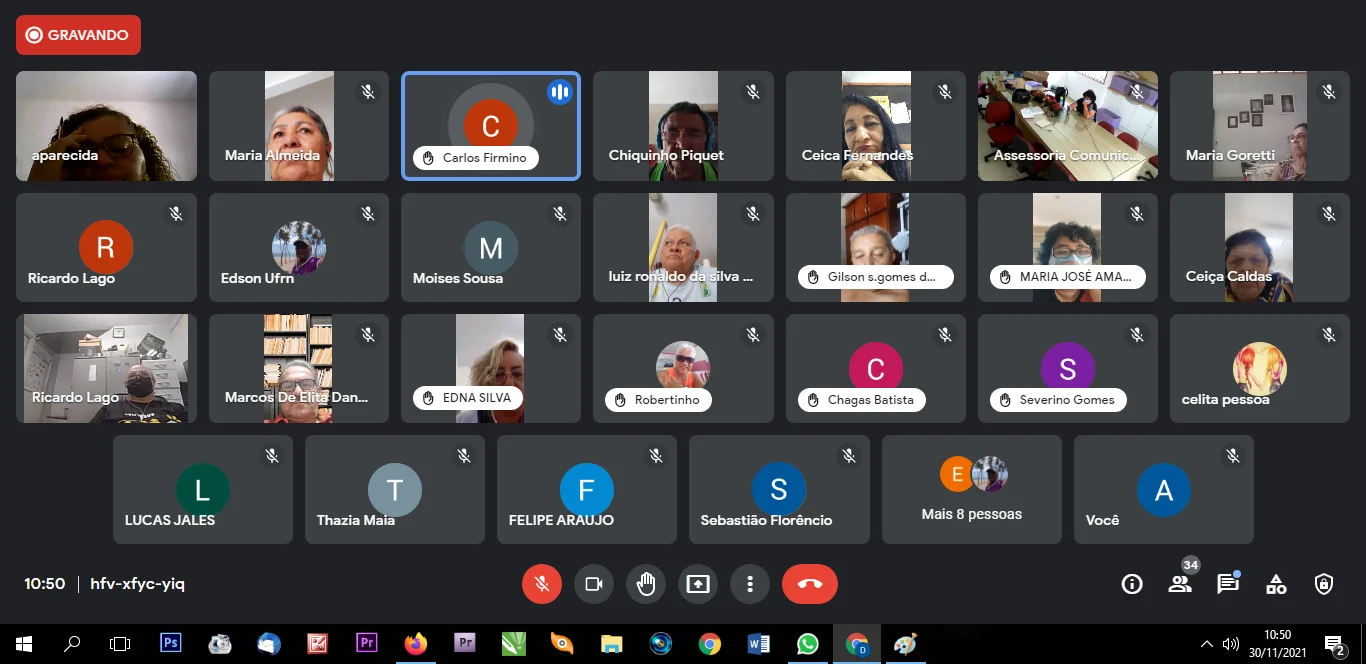Image resolution: width=1366 pixels, height=664 pixels.
Task: Select the Sebastião Florêncio participant tile
Action: (779, 489)
